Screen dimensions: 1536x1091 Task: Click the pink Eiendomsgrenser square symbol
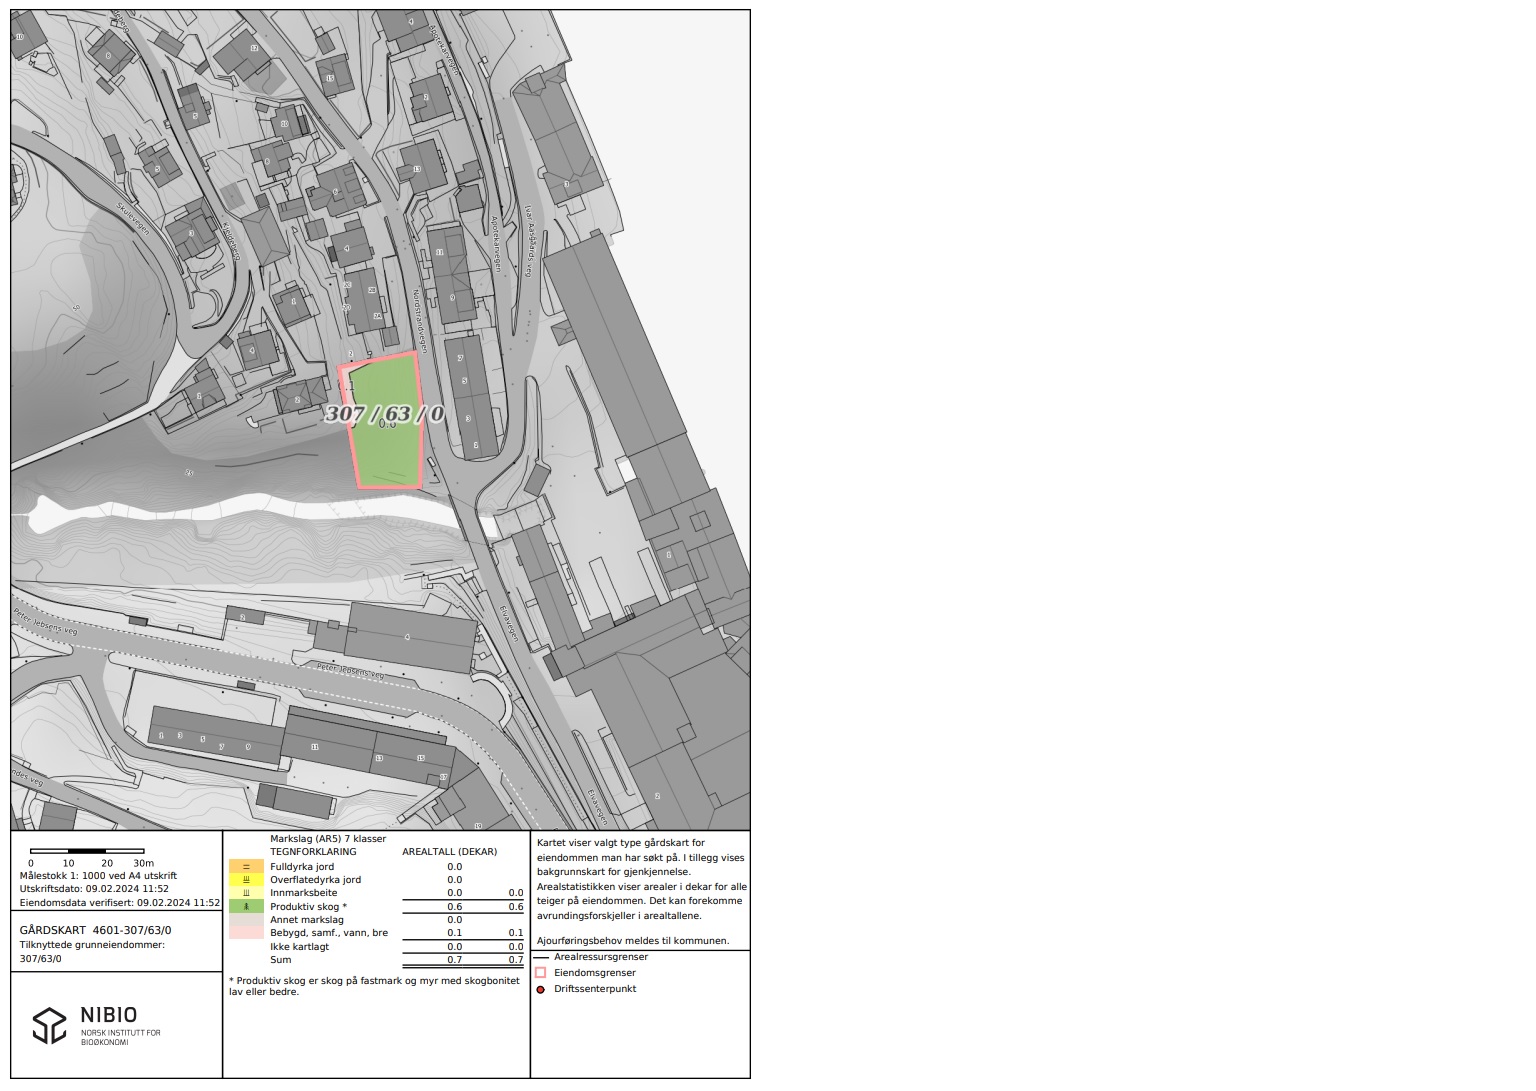(541, 973)
